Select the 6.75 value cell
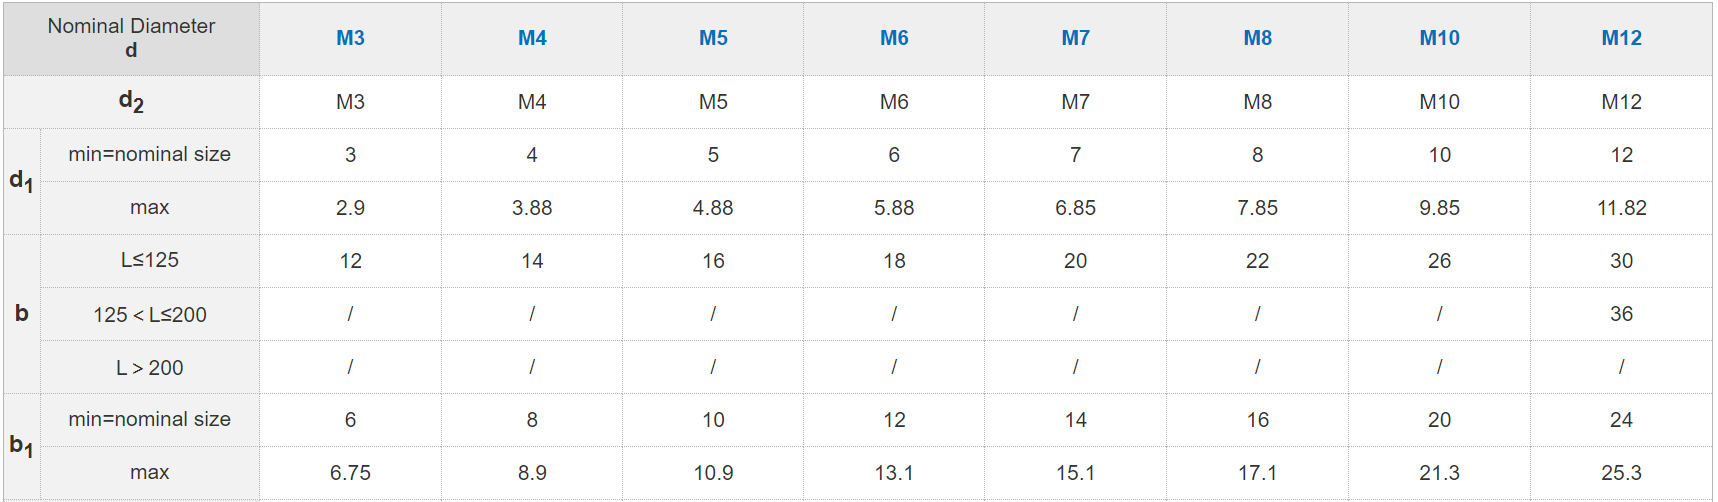This screenshot has height=502, width=1718. [x=350, y=473]
